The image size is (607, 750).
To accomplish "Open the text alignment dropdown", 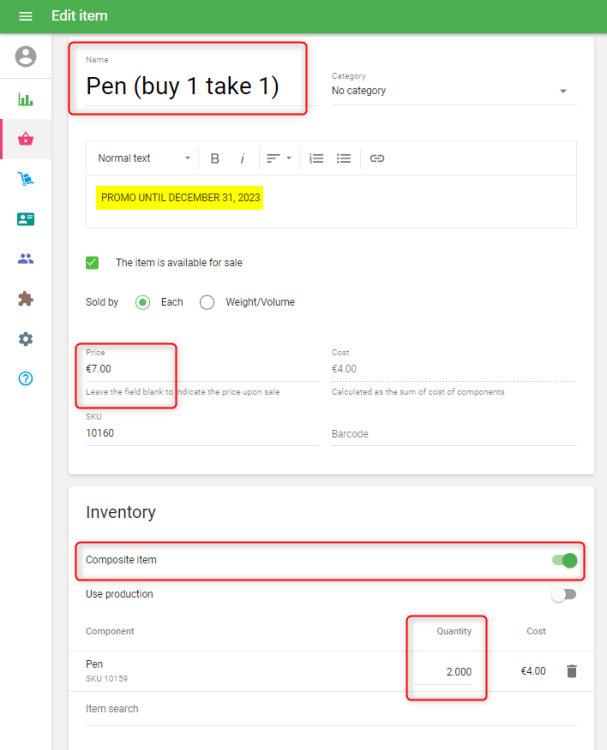I will (x=278, y=158).
